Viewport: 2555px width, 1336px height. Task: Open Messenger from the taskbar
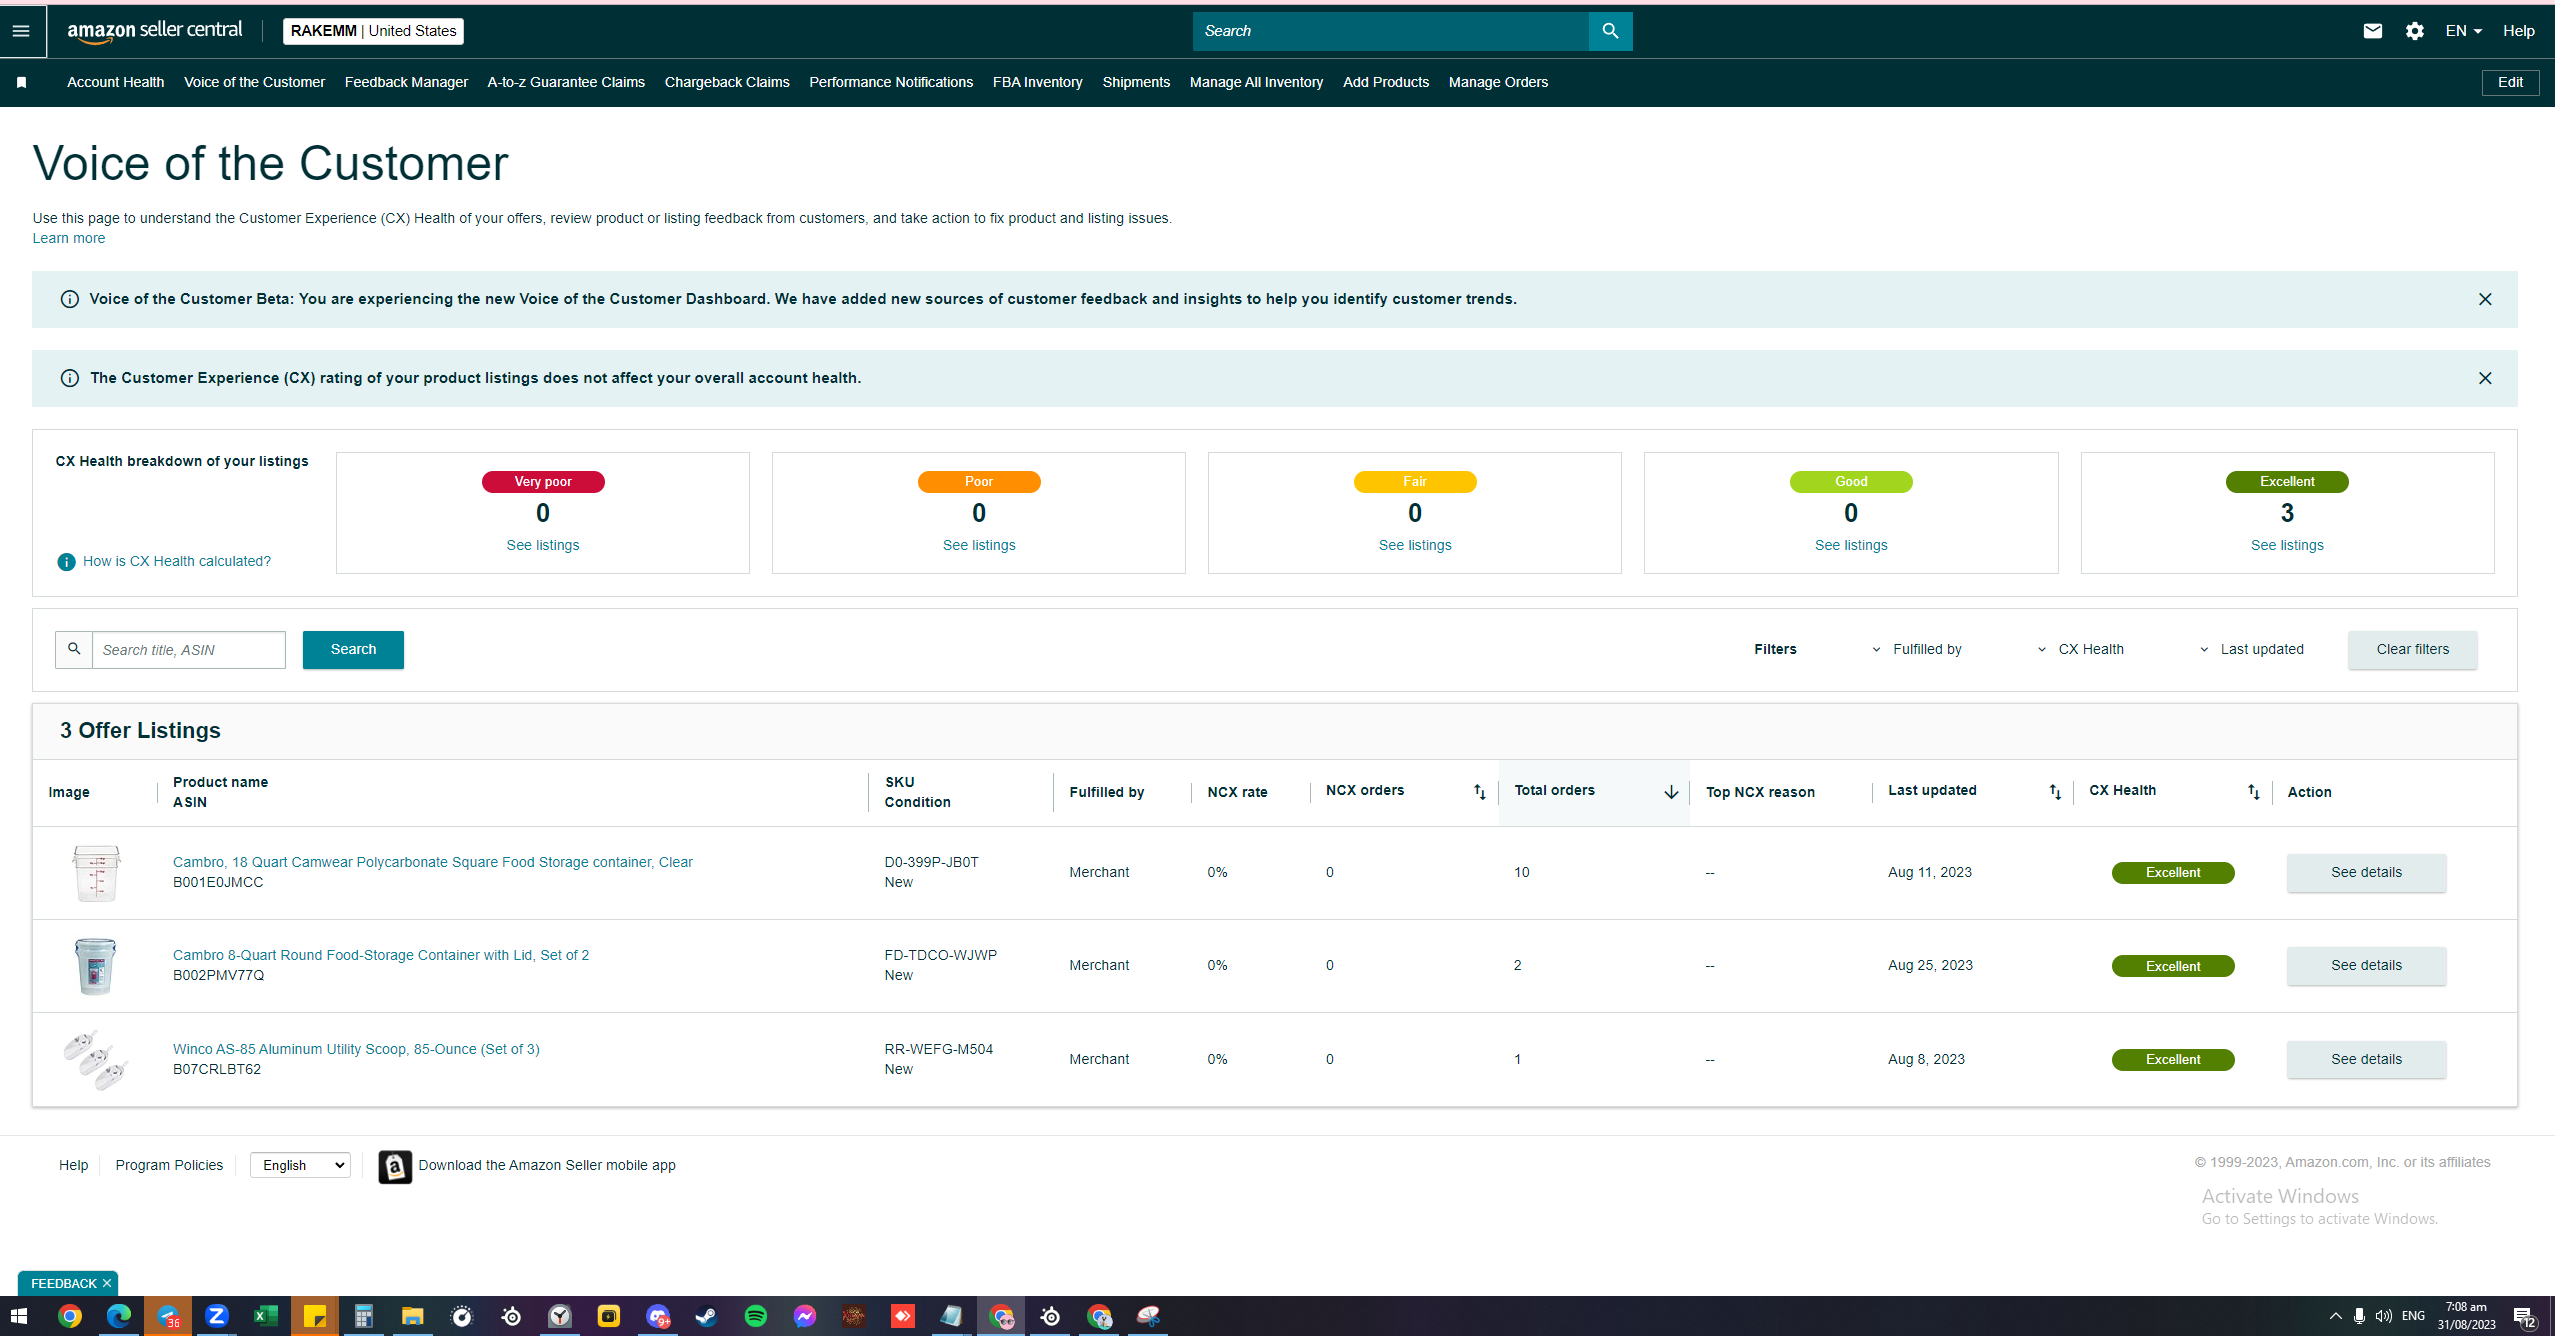click(804, 1316)
